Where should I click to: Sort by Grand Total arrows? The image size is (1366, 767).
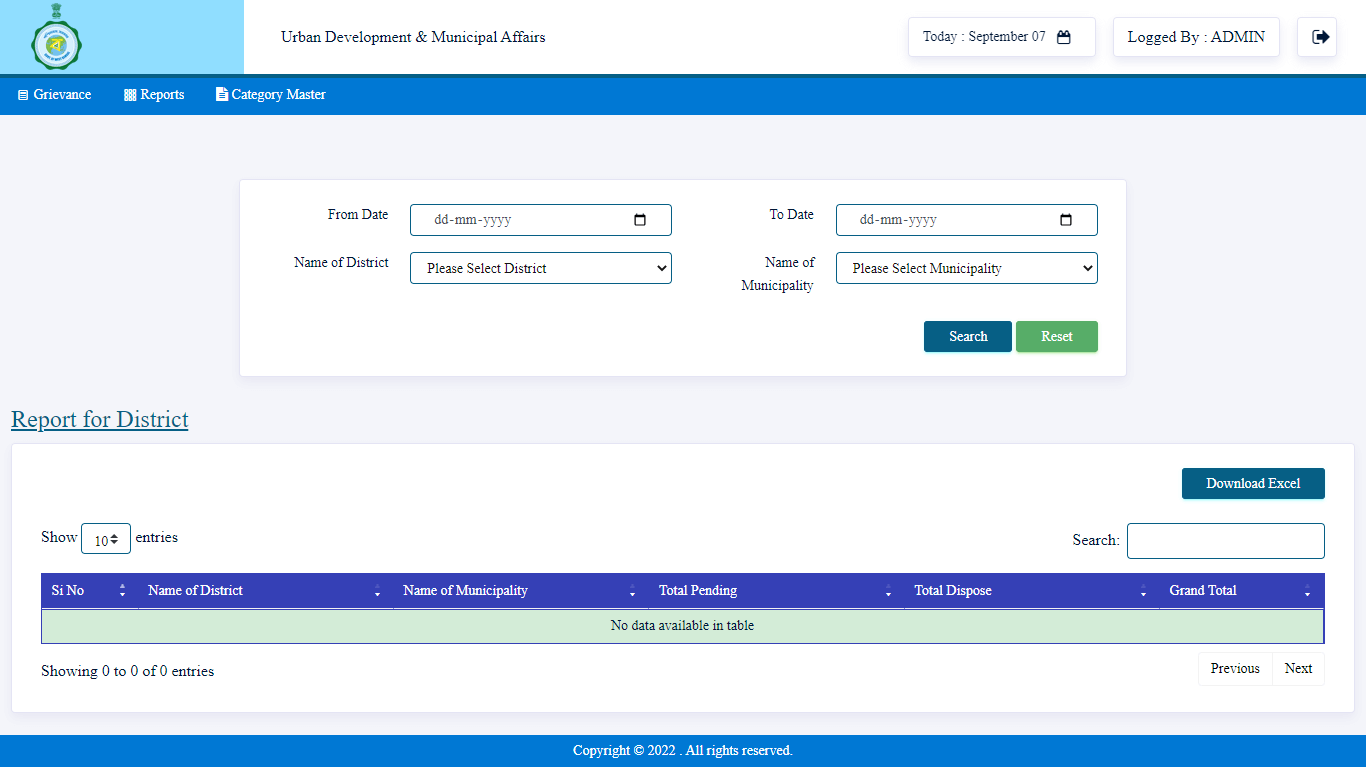coord(1307,591)
